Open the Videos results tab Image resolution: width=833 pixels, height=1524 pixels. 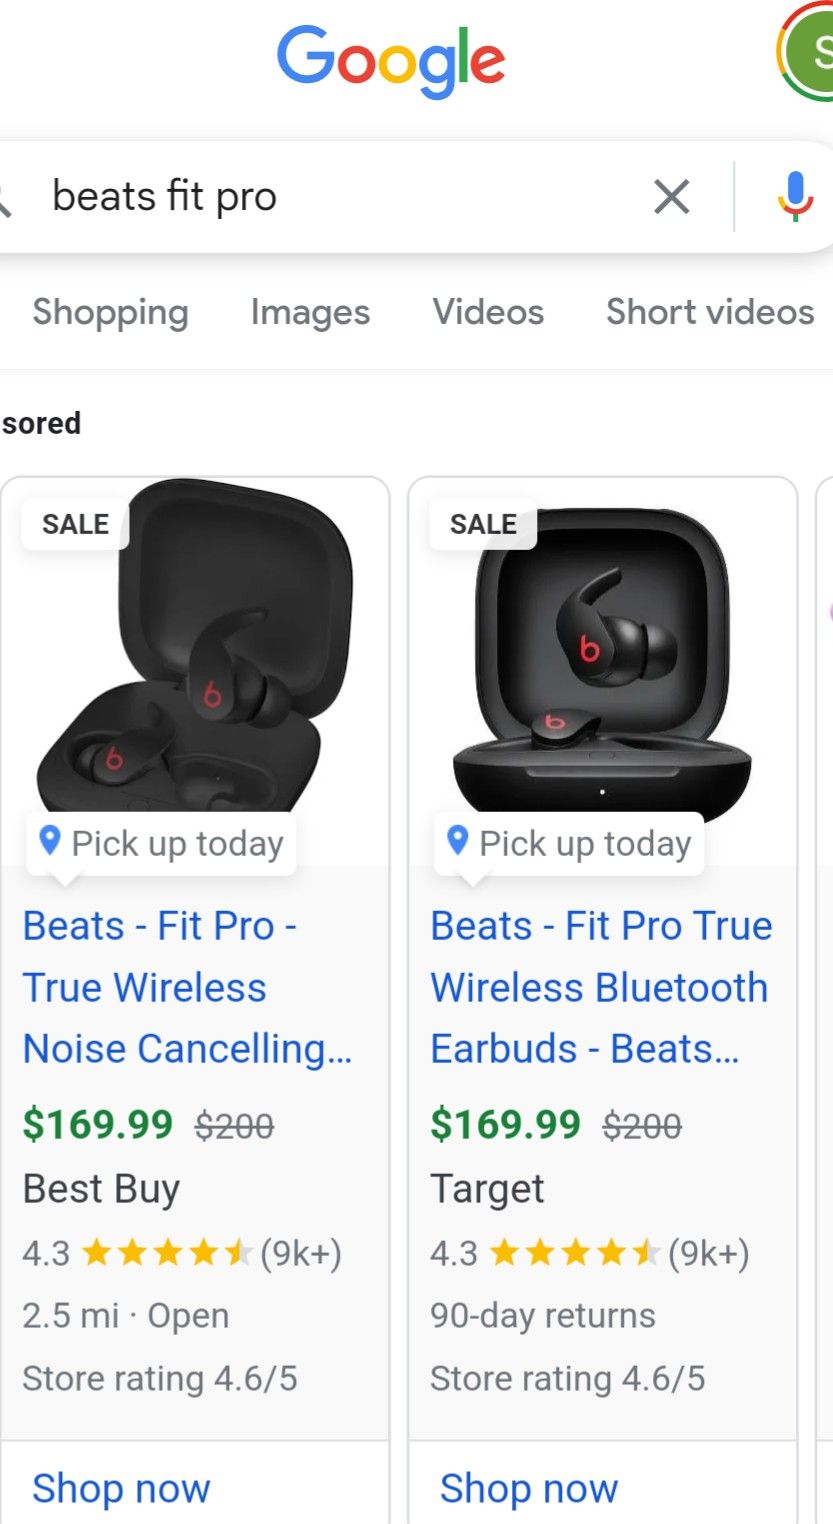point(488,312)
